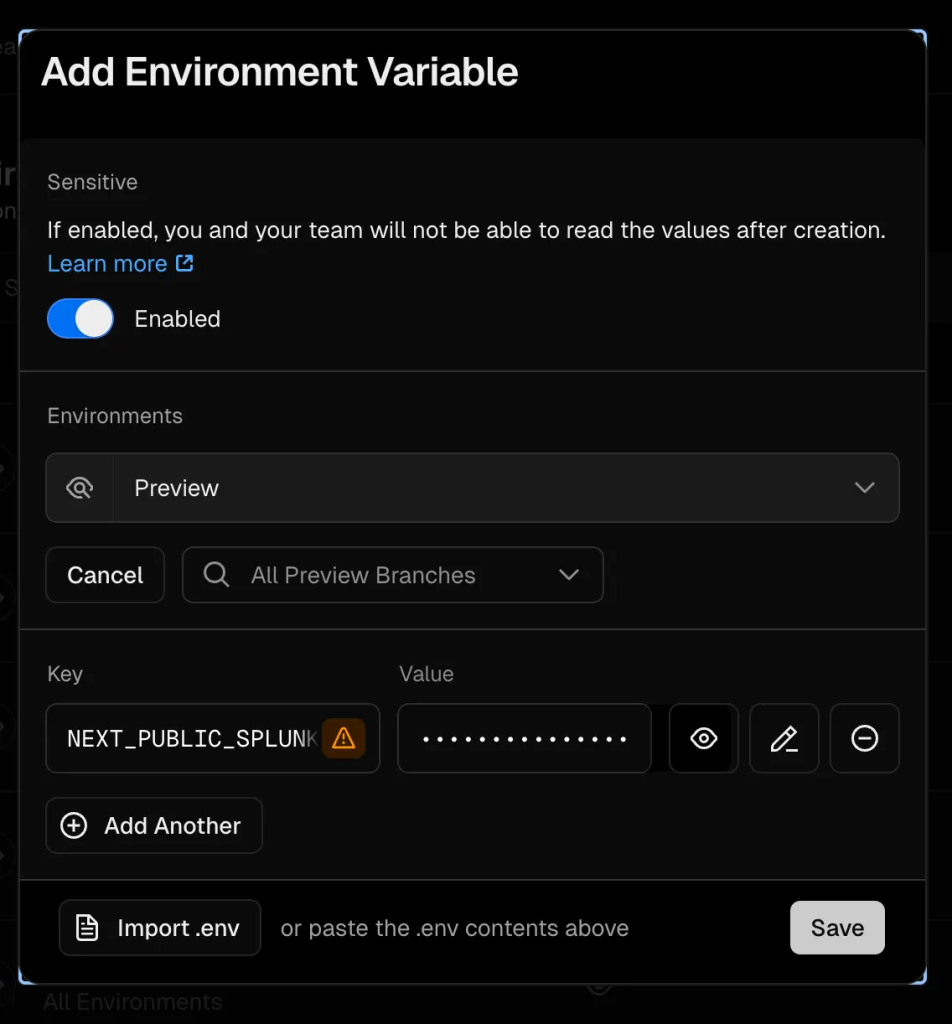This screenshot has width=952, height=1024.
Task: Reveal the hidden value with eye icon
Action: pos(703,739)
